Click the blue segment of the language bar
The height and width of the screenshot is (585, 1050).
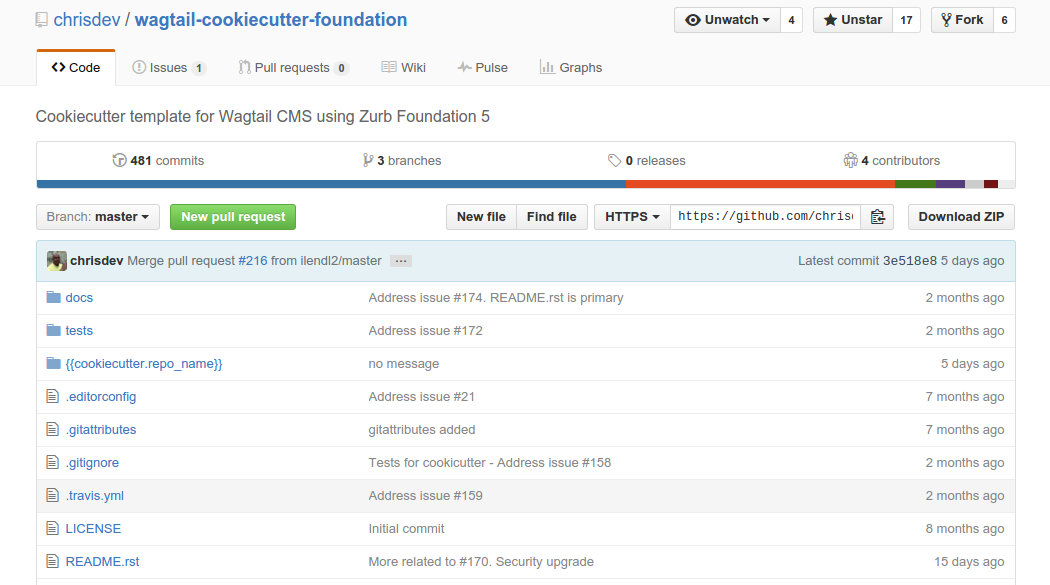click(331, 184)
